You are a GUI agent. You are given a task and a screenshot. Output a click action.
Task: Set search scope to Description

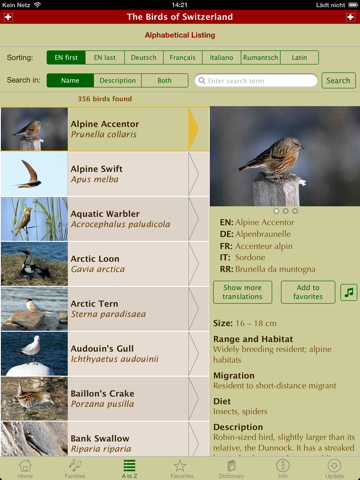118,81
